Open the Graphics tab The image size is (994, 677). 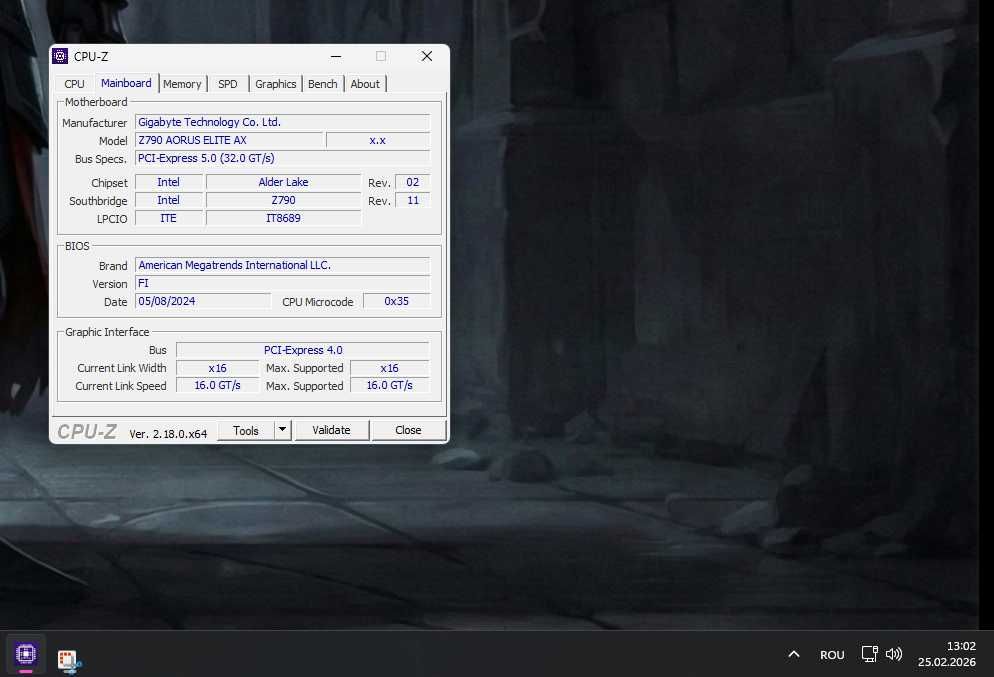tap(275, 84)
